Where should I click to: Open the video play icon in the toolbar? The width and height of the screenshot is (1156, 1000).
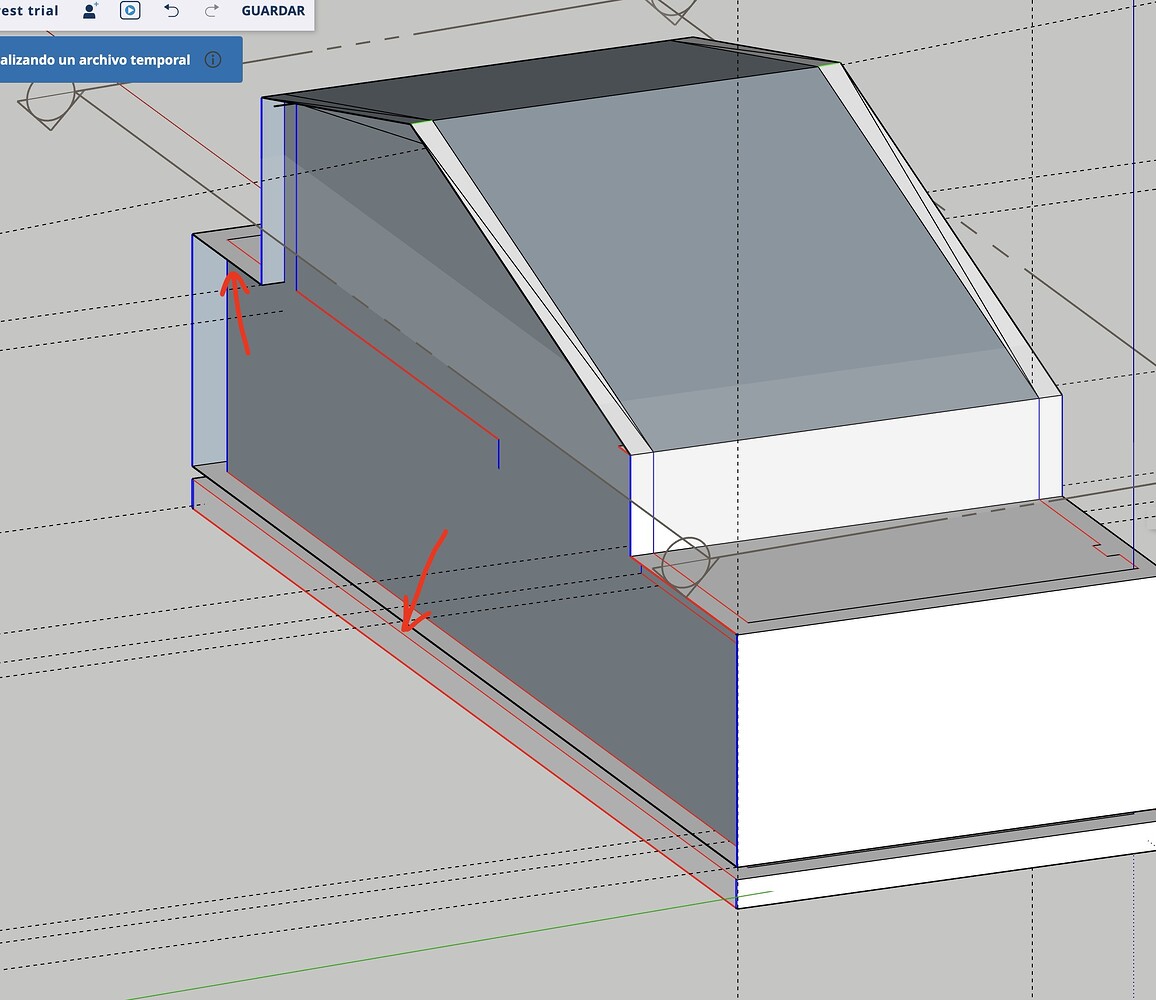[x=130, y=11]
